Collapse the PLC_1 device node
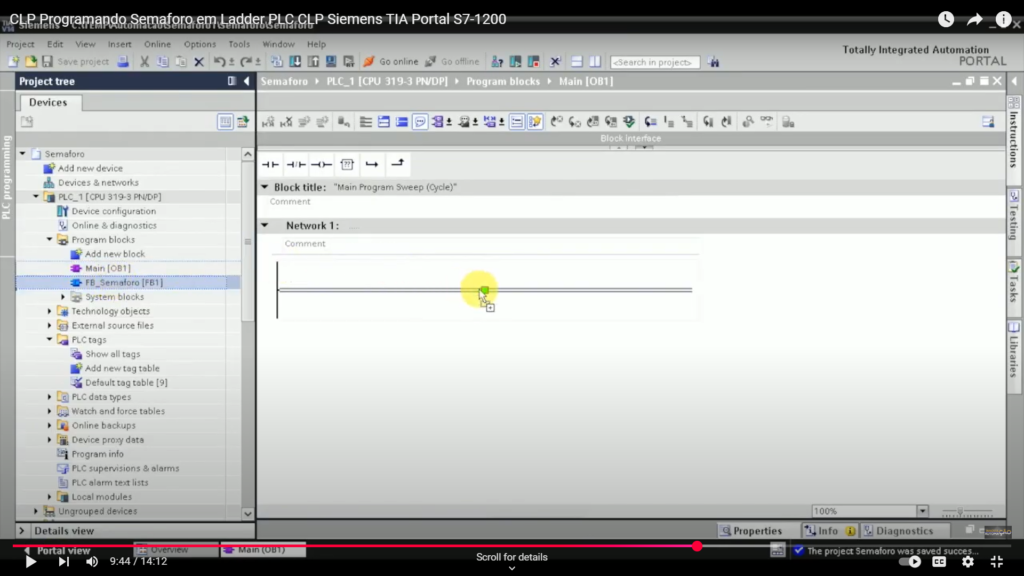Viewport: 1024px width, 576px height. 36,197
